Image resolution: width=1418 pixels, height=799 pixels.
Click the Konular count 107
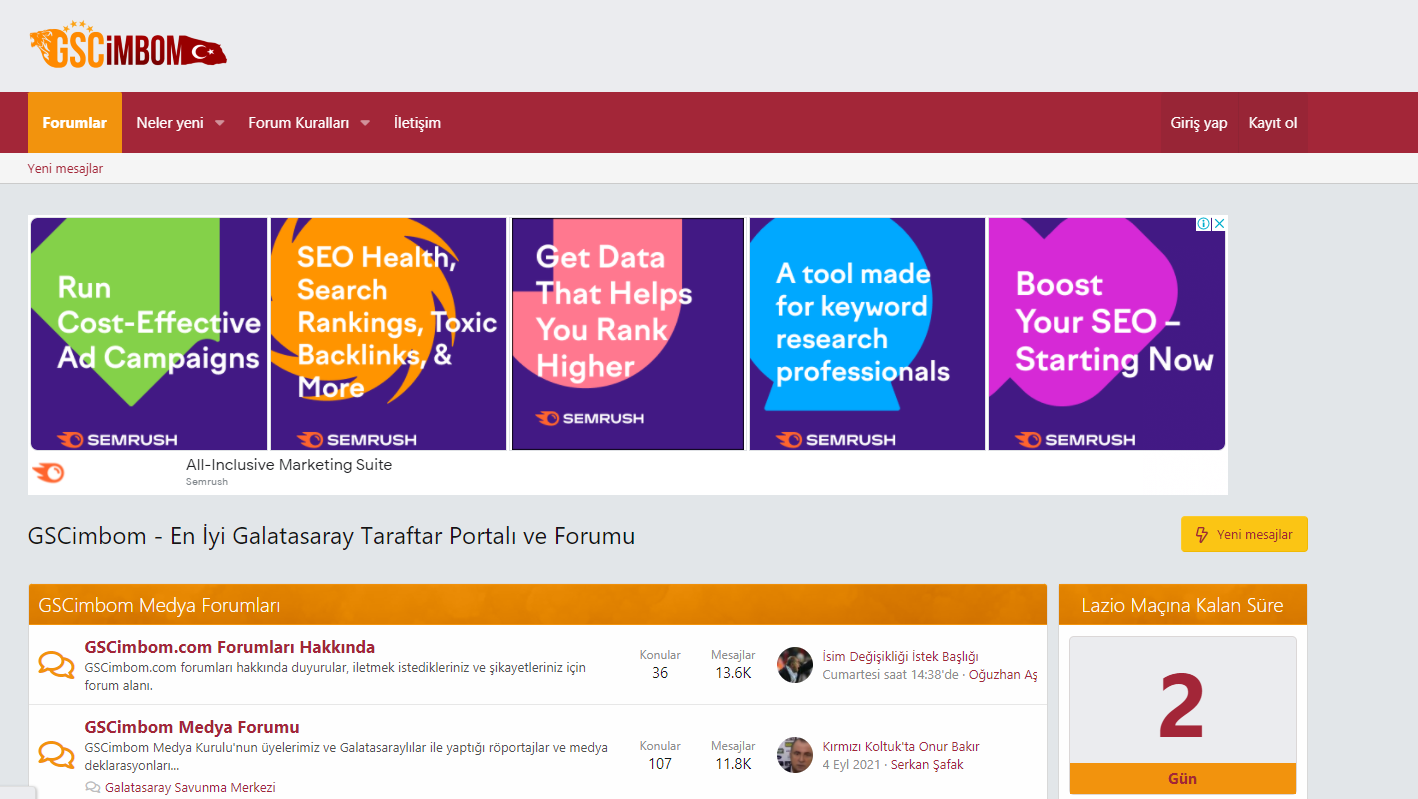coord(660,764)
